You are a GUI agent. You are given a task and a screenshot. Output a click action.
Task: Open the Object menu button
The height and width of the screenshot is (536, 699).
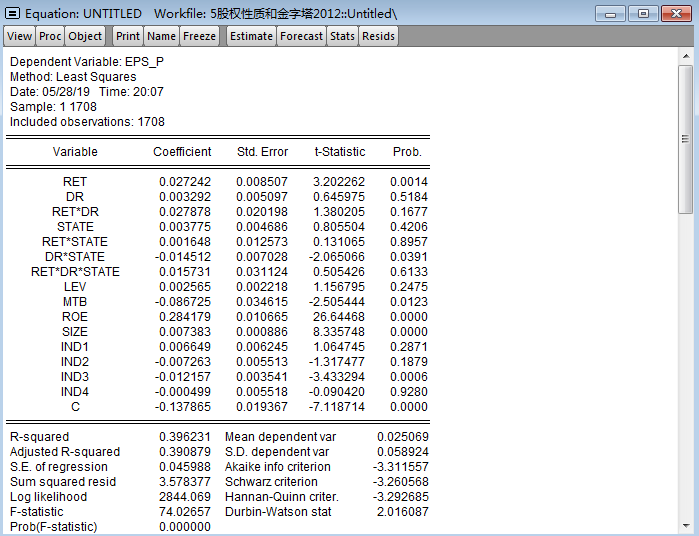click(85, 36)
